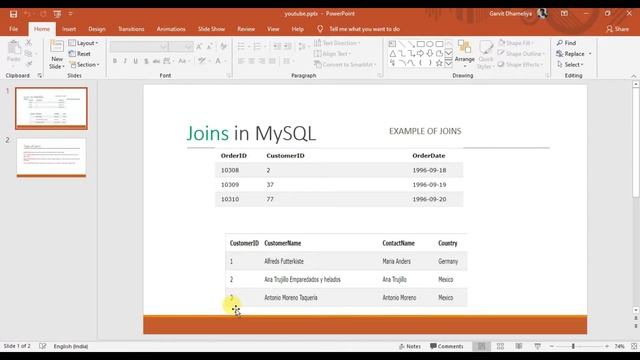Click Fit slide to window icon
Screen dimensions: 640x360
point(634,346)
